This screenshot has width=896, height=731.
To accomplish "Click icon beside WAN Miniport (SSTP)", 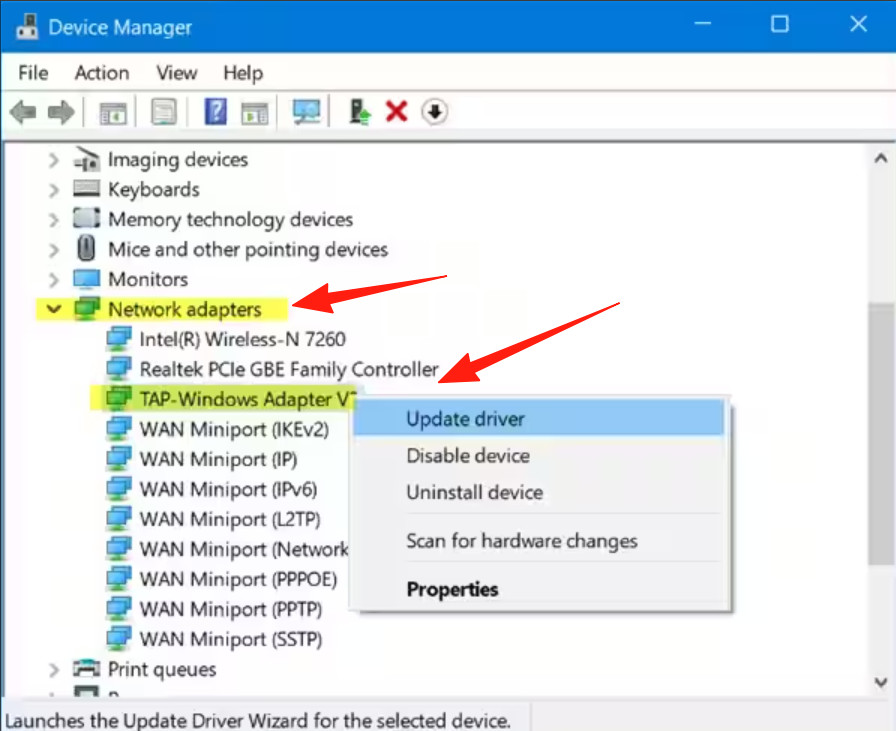I will [x=119, y=638].
